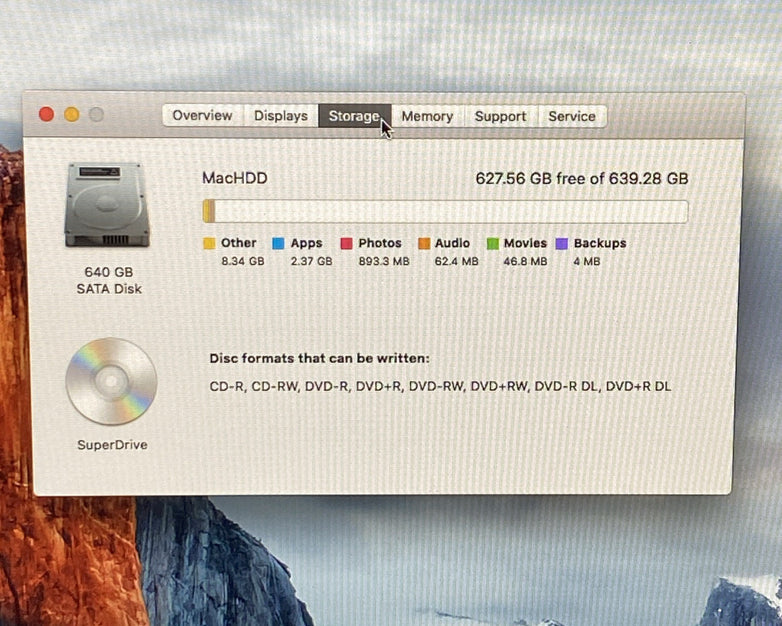
Task: Click the Photos '893.3 MB' value
Action: (x=384, y=261)
